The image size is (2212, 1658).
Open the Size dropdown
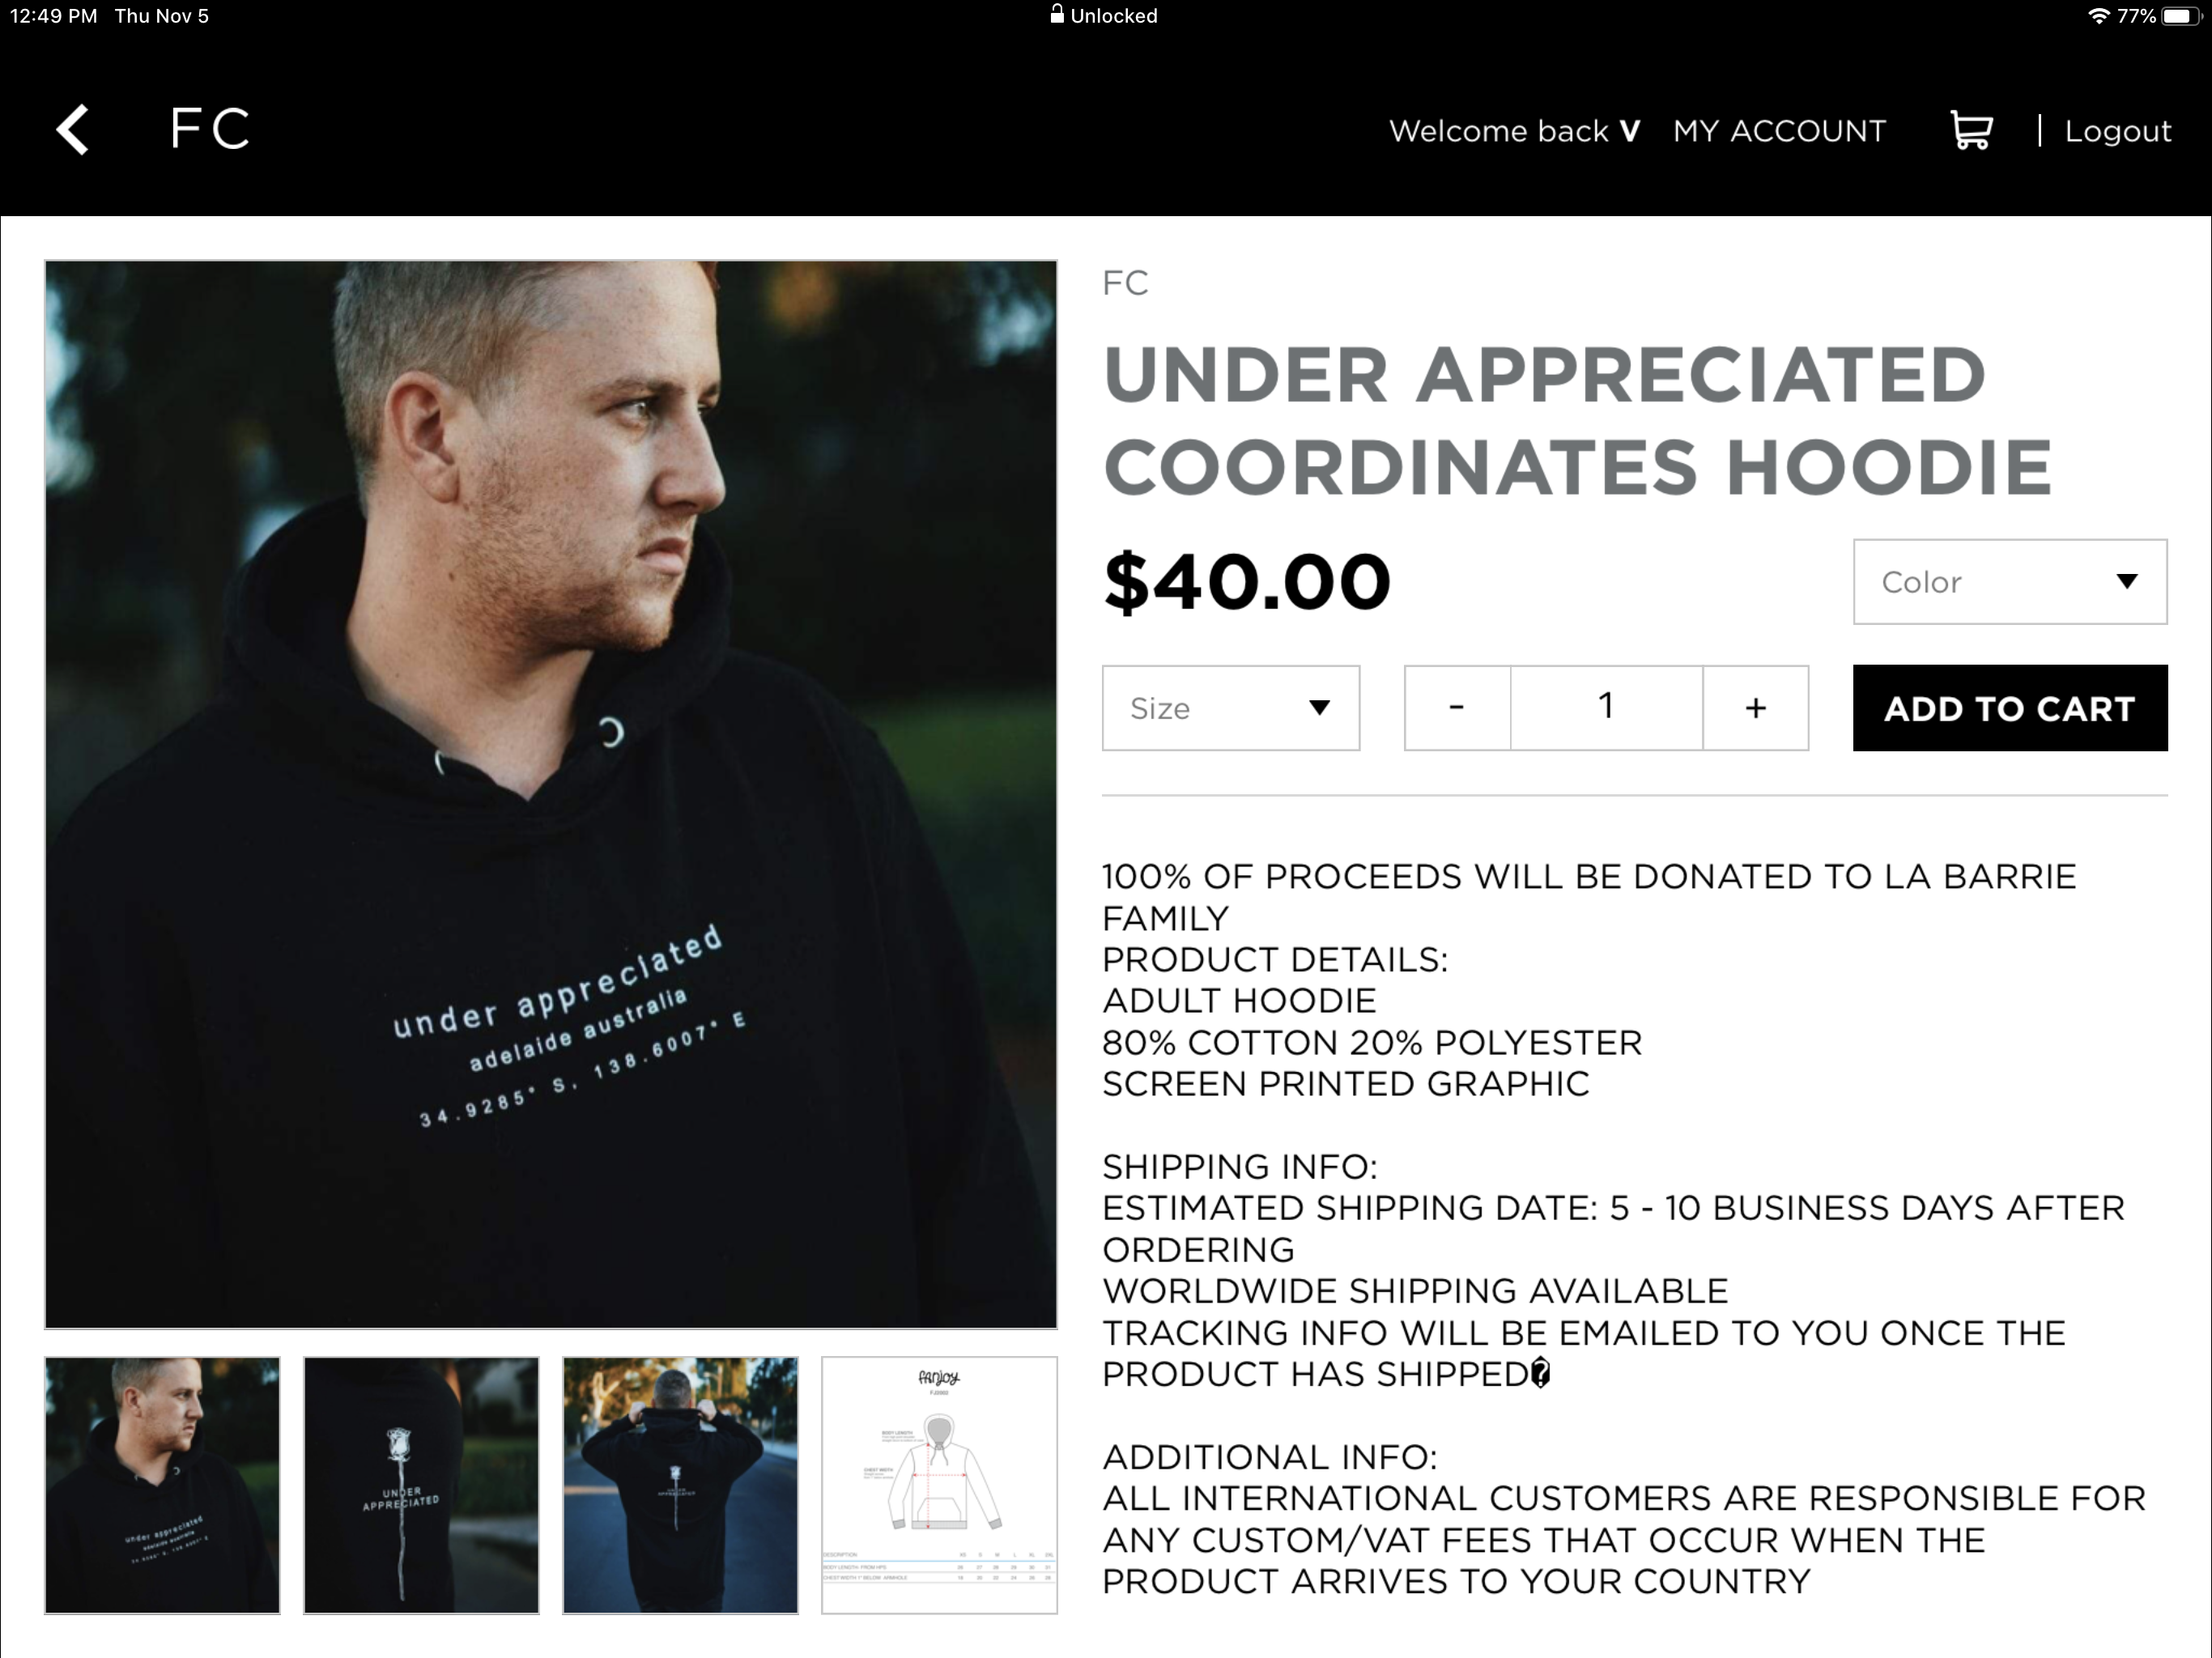click(x=1230, y=708)
